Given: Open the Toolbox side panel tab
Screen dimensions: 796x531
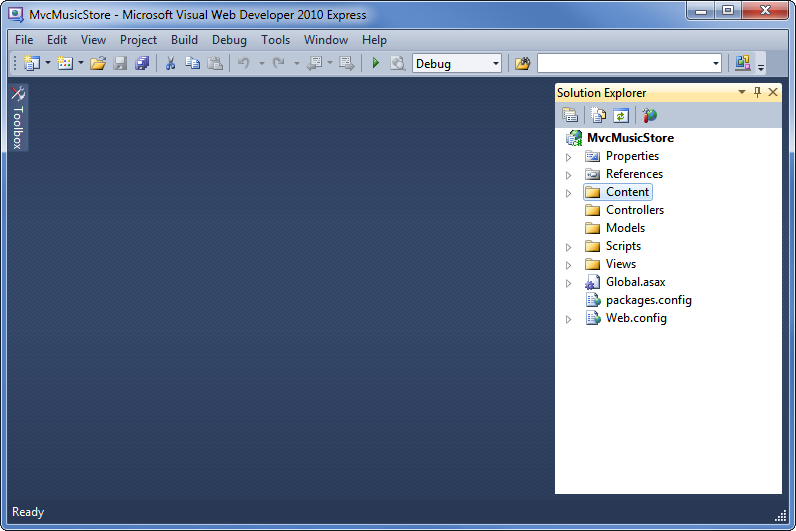Looking at the screenshot, I should pyautogui.click(x=17, y=118).
